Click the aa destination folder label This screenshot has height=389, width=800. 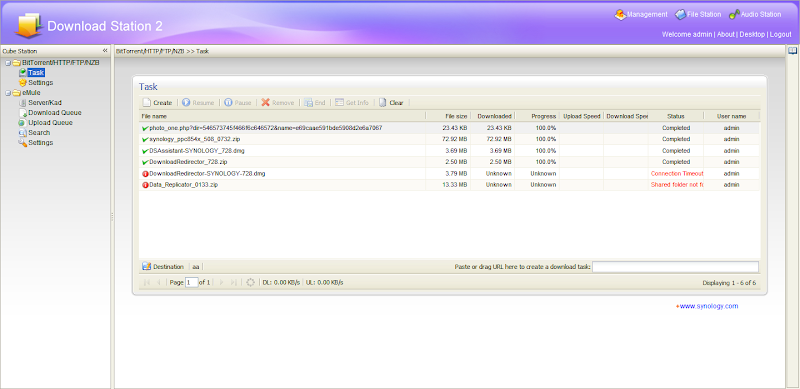(196, 267)
